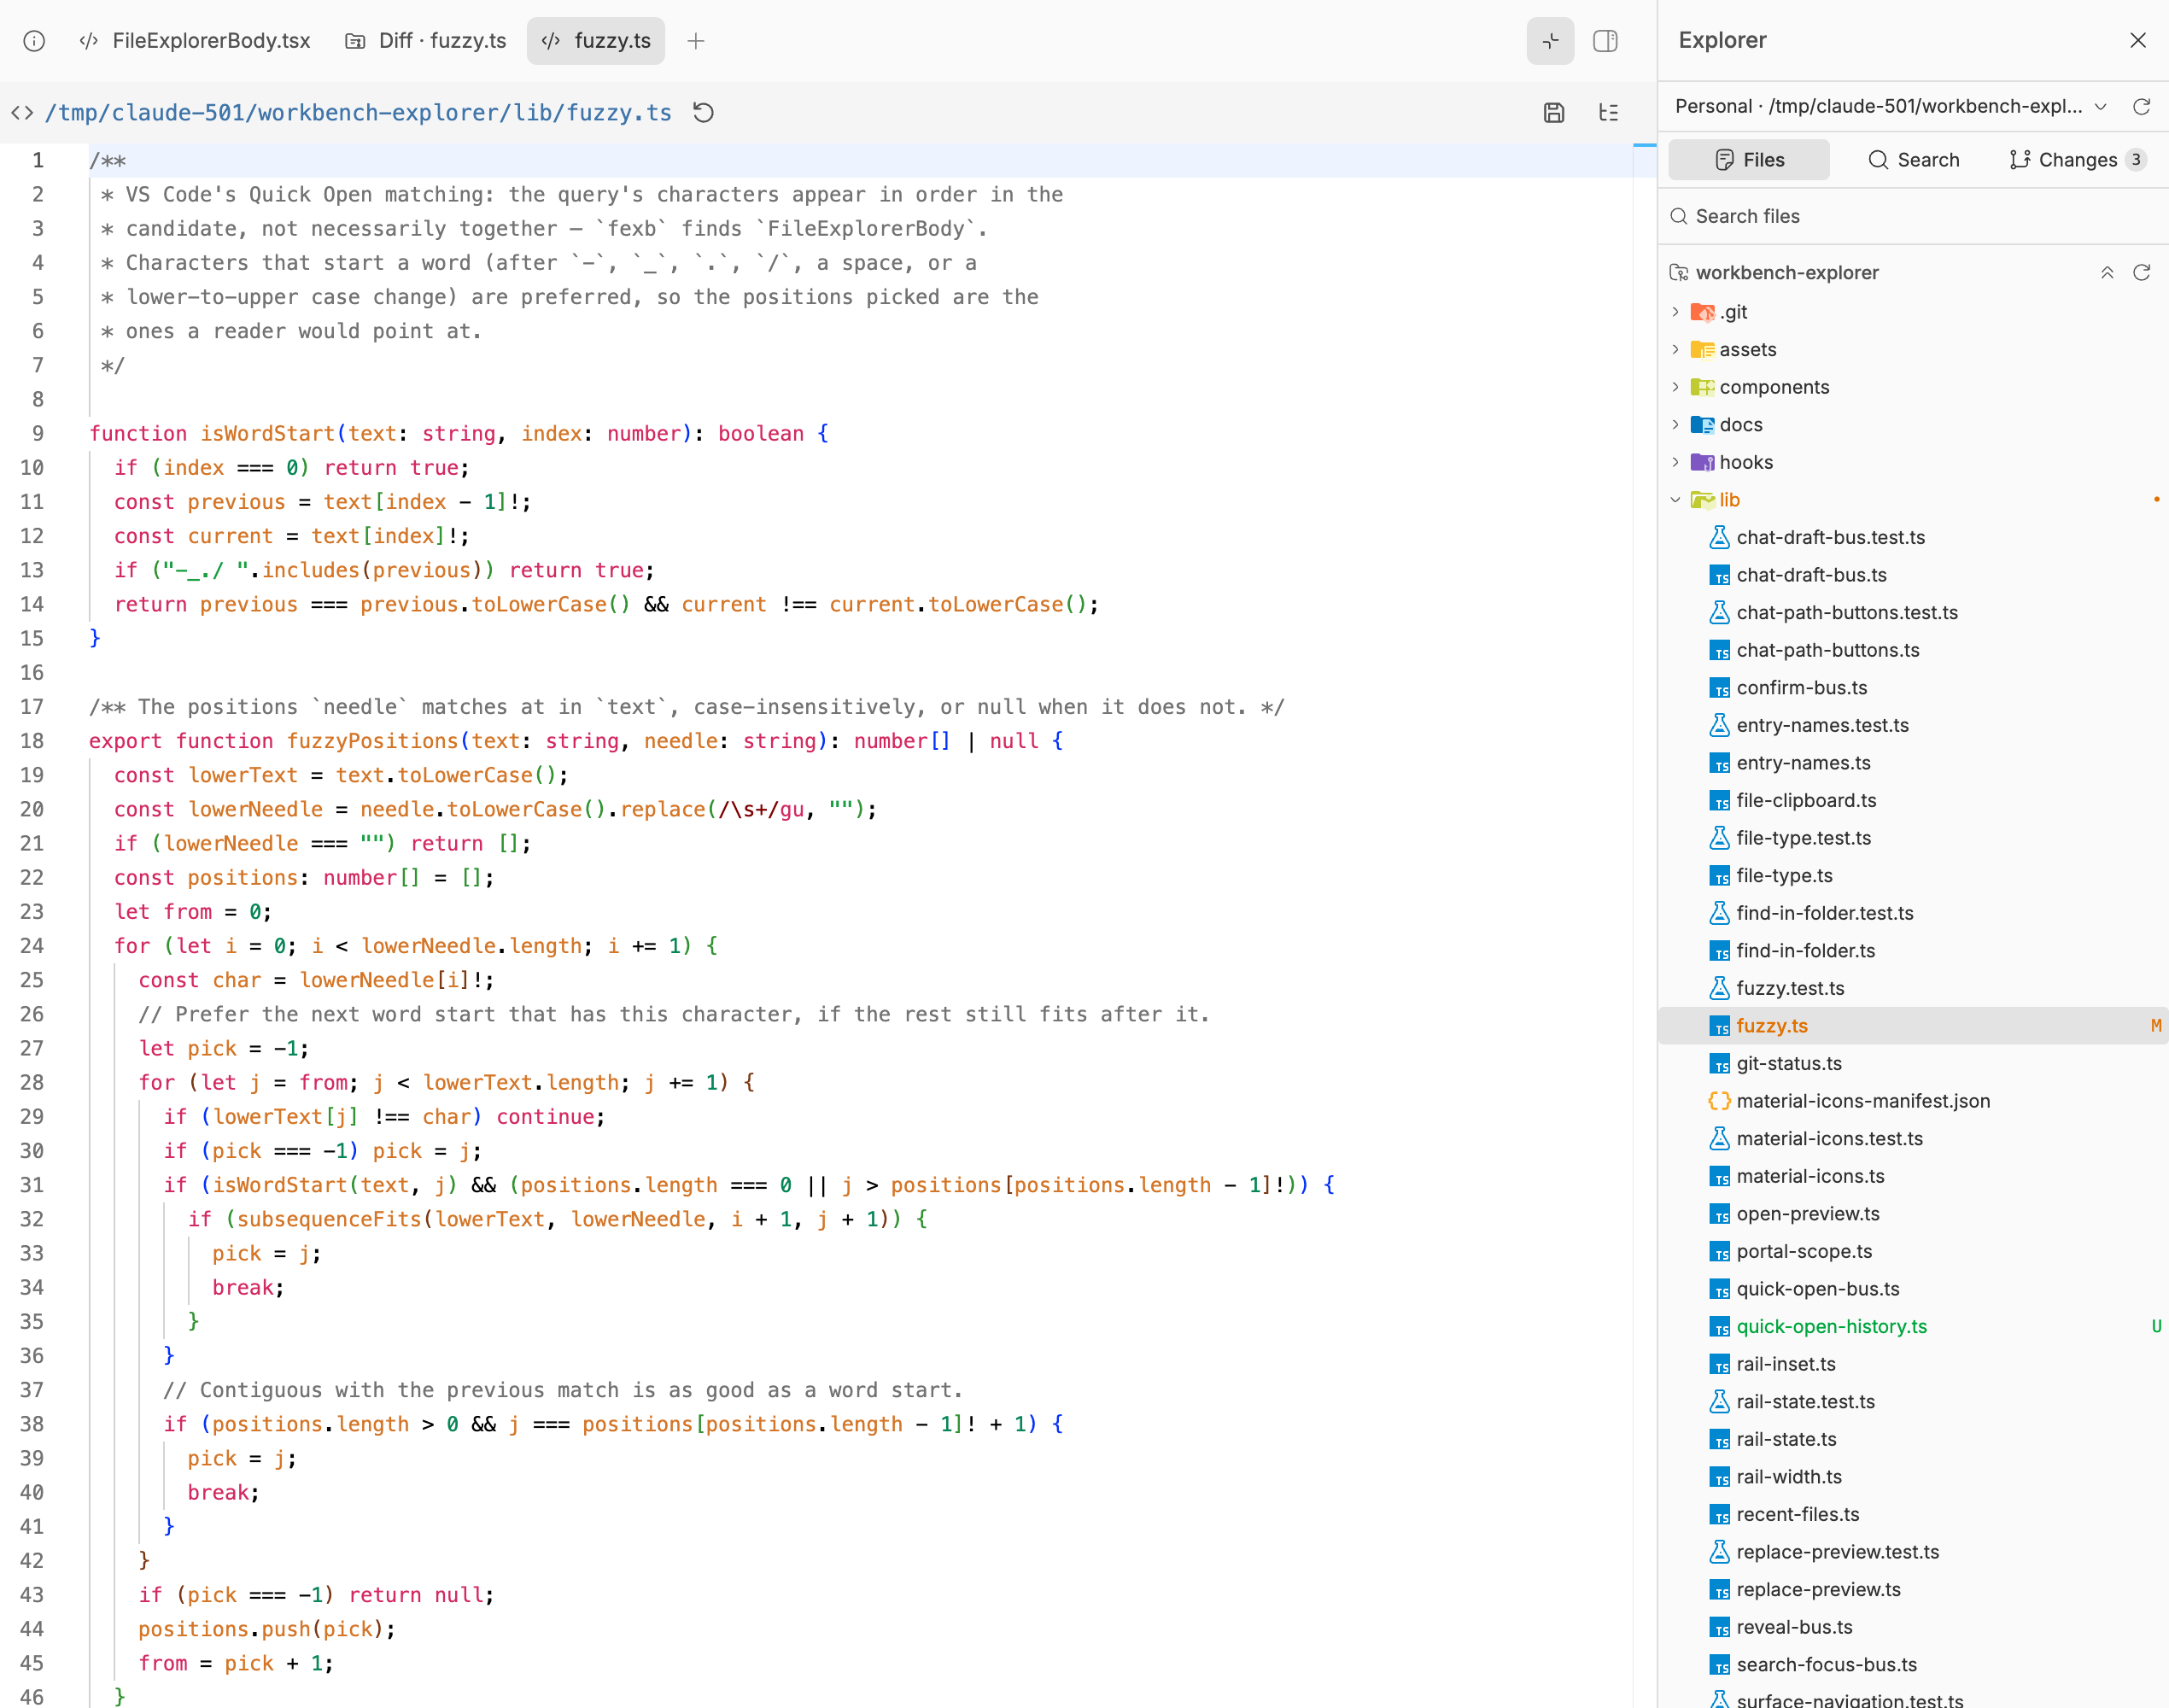Screen dimensions: 2169x1708
Task: Select the fuzzy.ts editor tab
Action: pos(596,41)
